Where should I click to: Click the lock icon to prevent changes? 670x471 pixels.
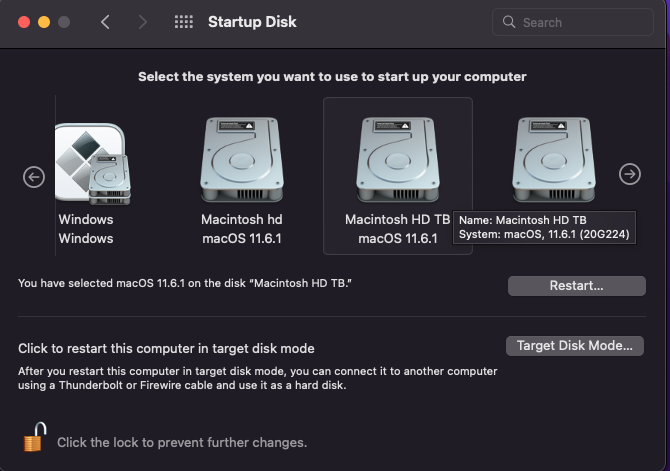pyautogui.click(x=35, y=438)
